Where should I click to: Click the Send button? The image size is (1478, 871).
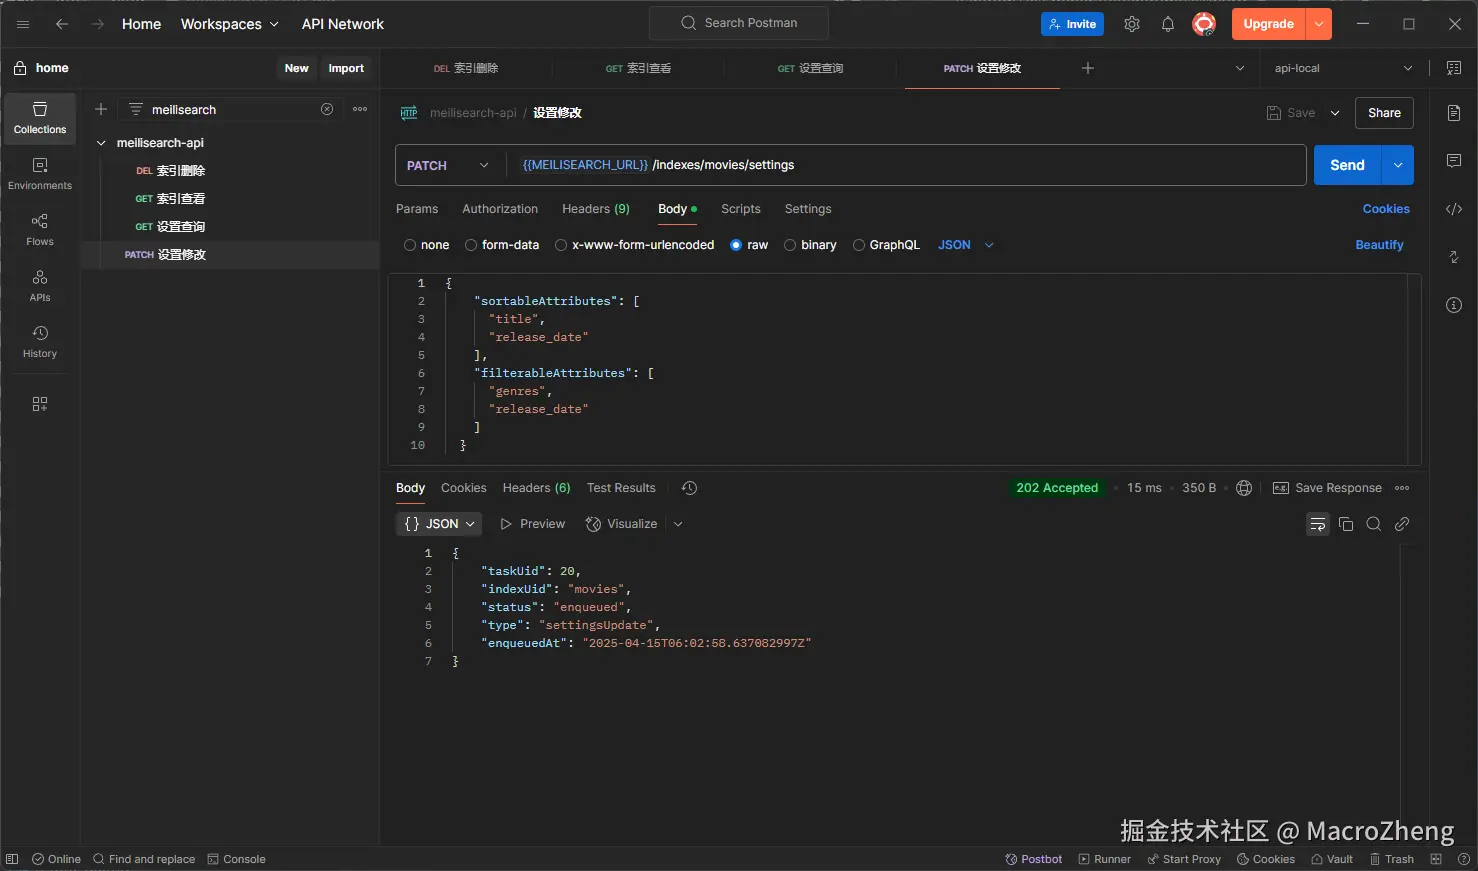(1346, 165)
